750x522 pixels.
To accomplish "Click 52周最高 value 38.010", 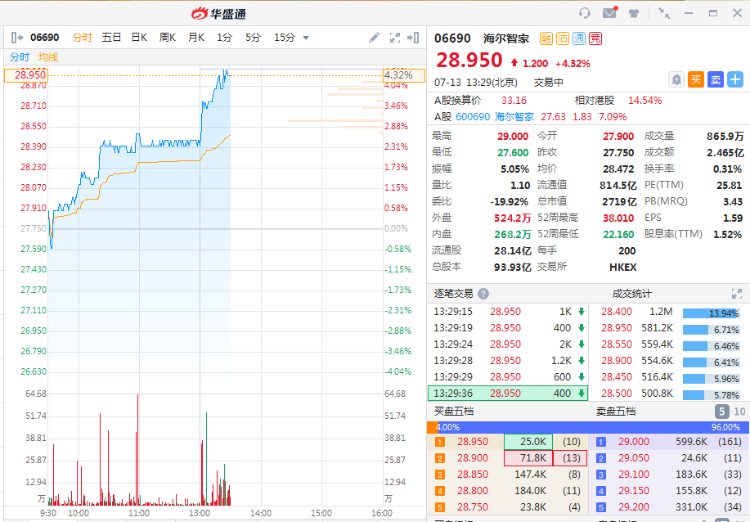I will (x=618, y=218).
